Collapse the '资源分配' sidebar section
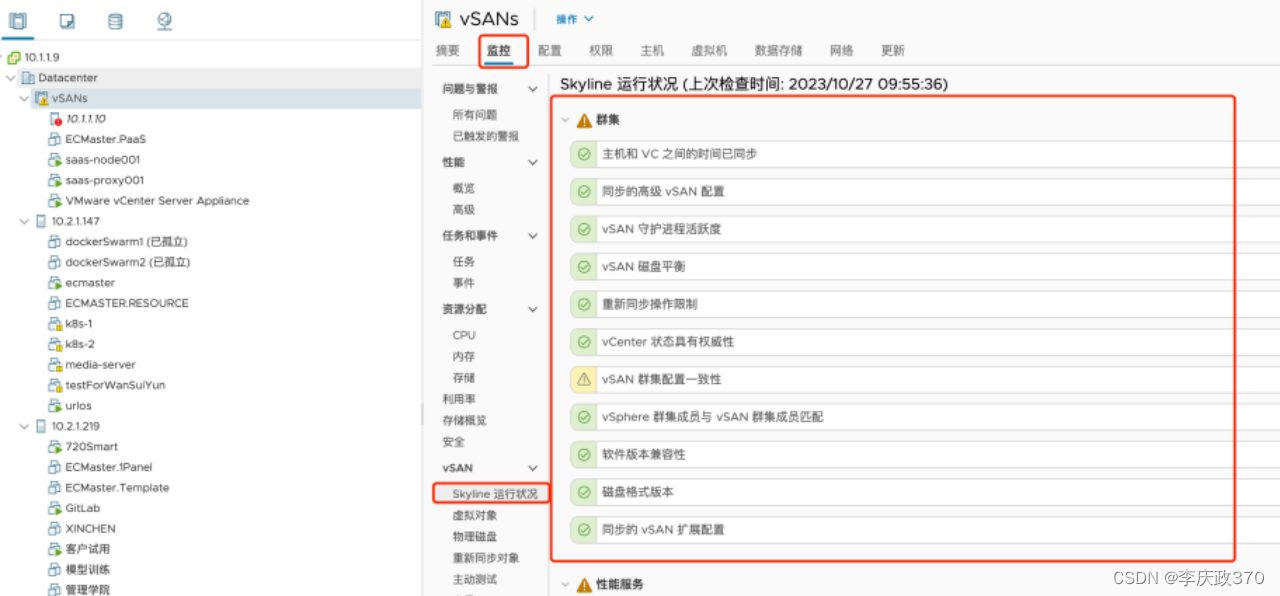1280x596 pixels. coord(532,309)
